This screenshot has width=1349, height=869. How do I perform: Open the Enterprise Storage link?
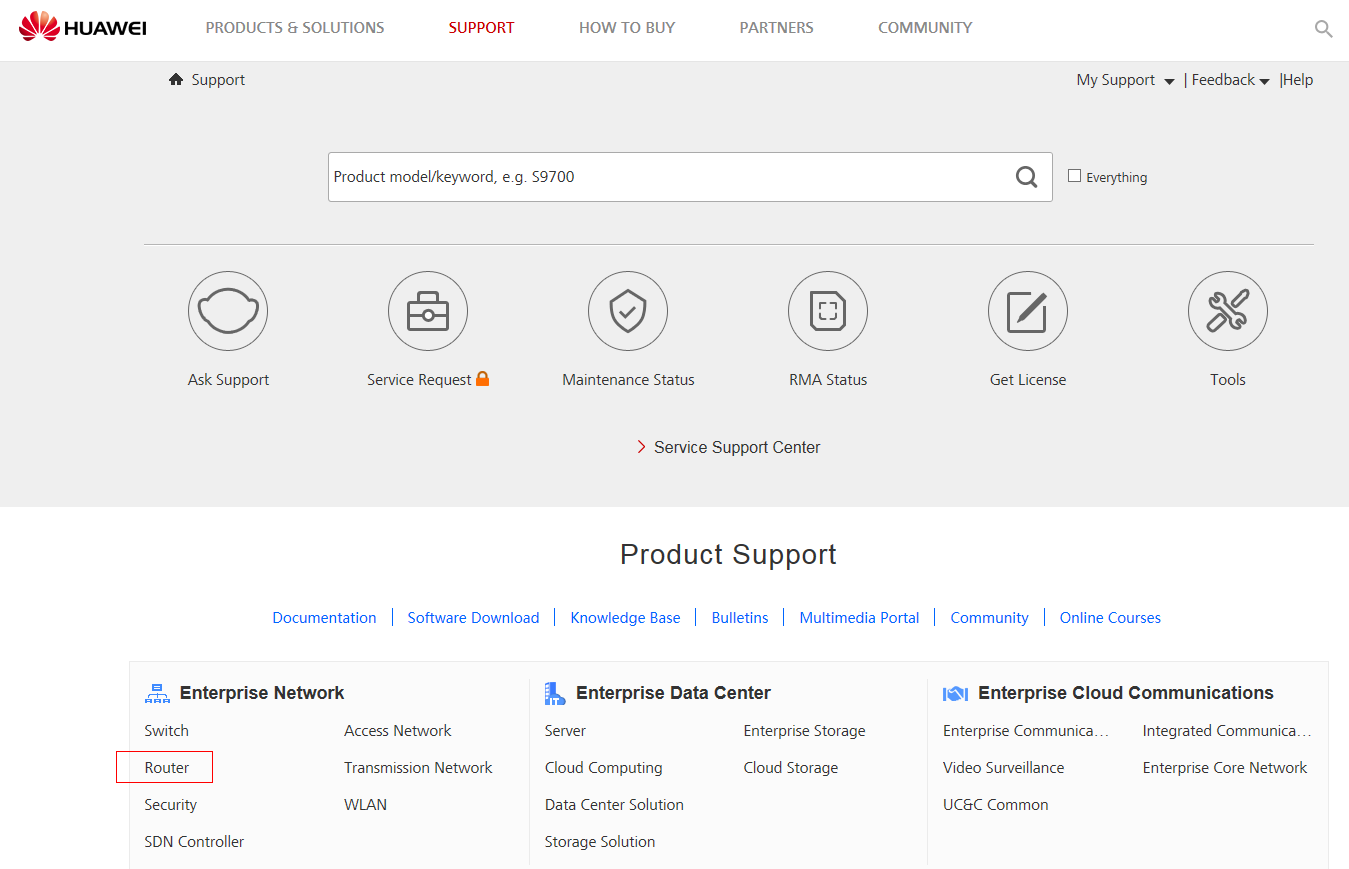804,731
